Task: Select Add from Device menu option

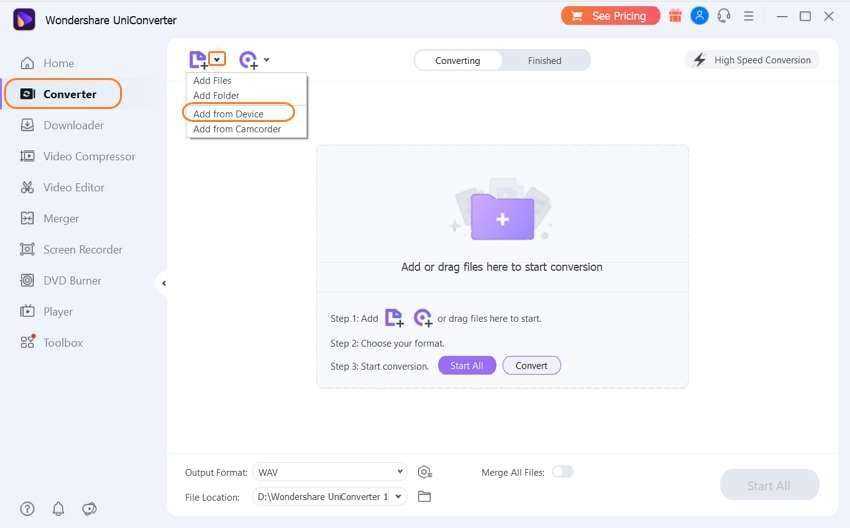Action: pyautogui.click(x=229, y=113)
